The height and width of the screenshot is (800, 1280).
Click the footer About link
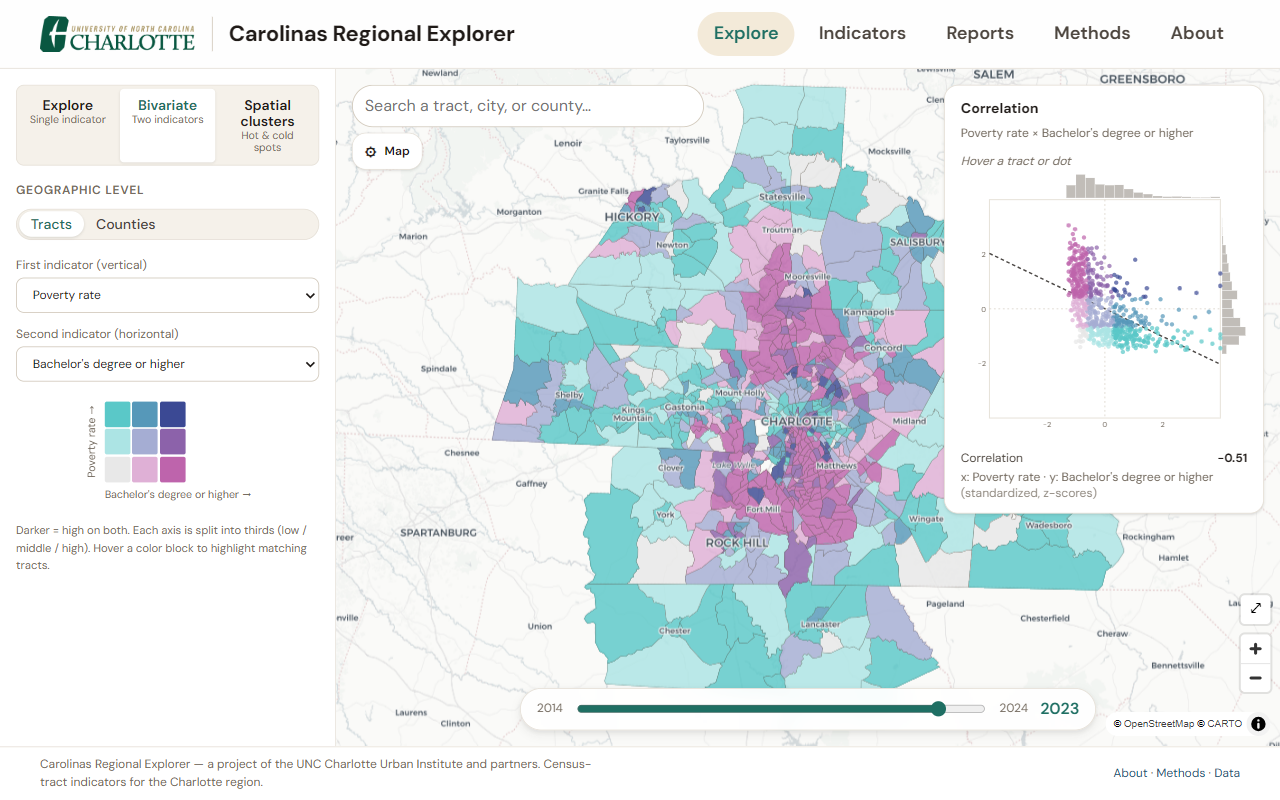point(1130,773)
